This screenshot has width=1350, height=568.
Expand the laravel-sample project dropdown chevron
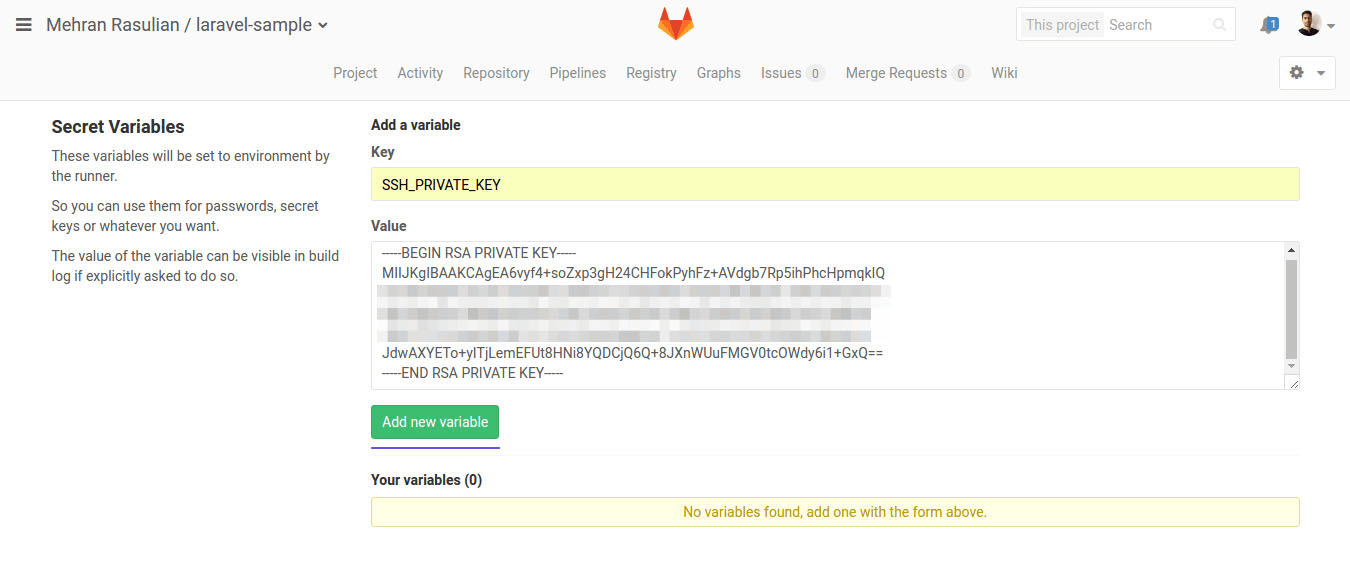[323, 26]
